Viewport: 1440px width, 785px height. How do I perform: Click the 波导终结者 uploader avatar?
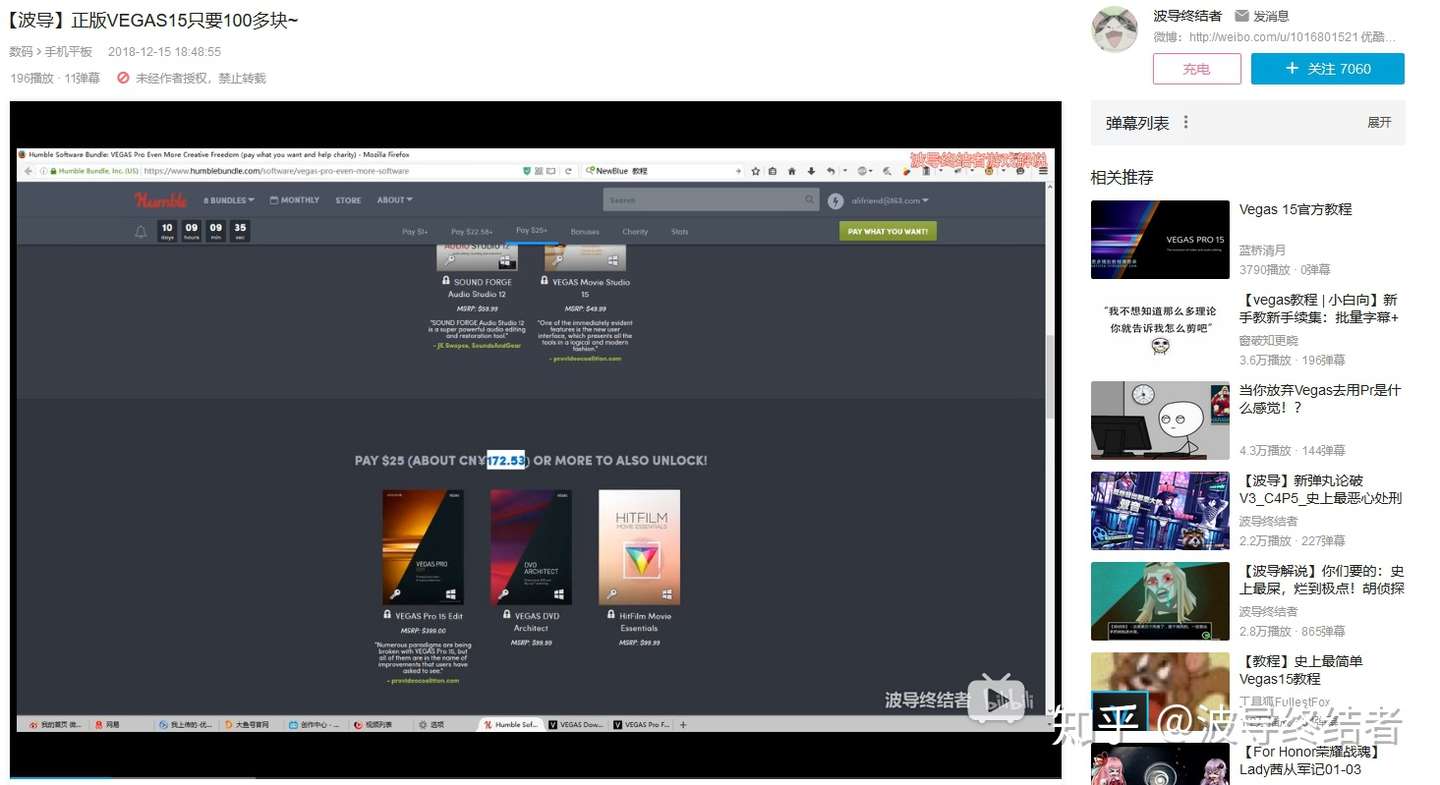coord(1115,30)
